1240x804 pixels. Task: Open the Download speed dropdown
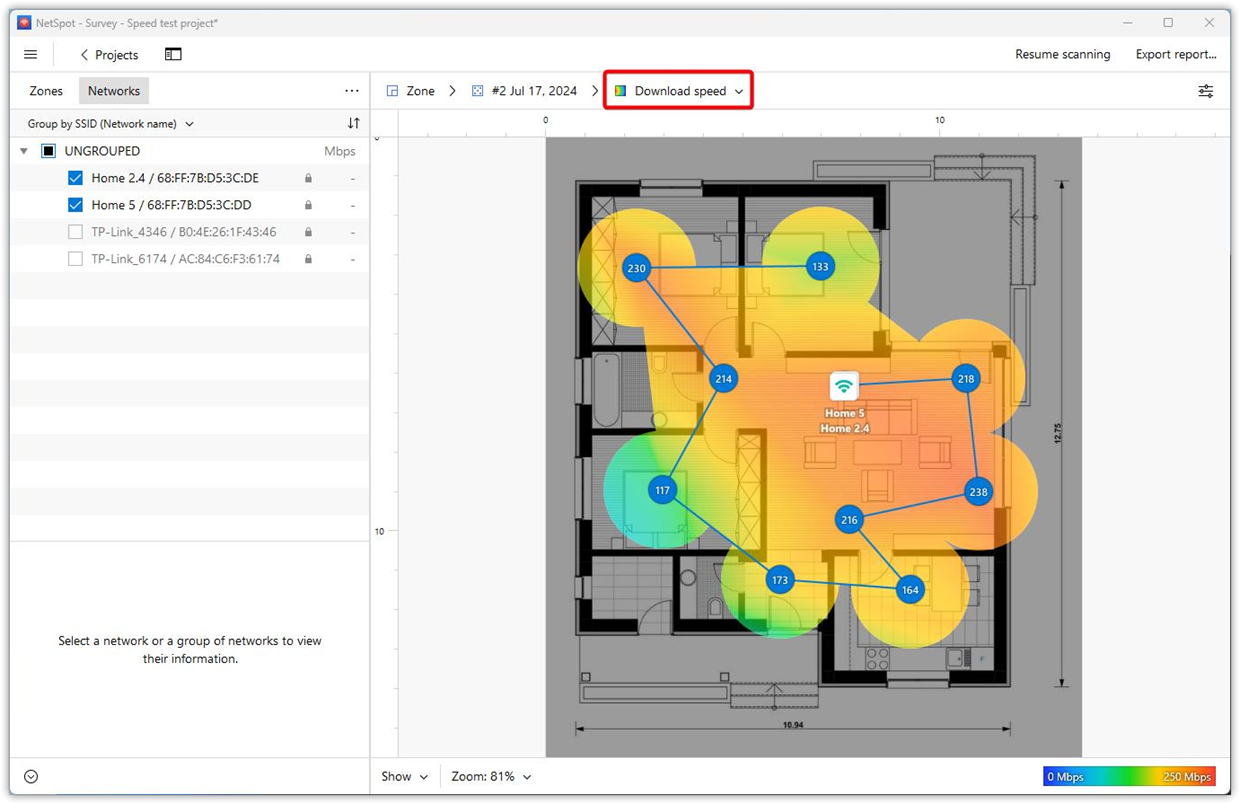tap(678, 90)
